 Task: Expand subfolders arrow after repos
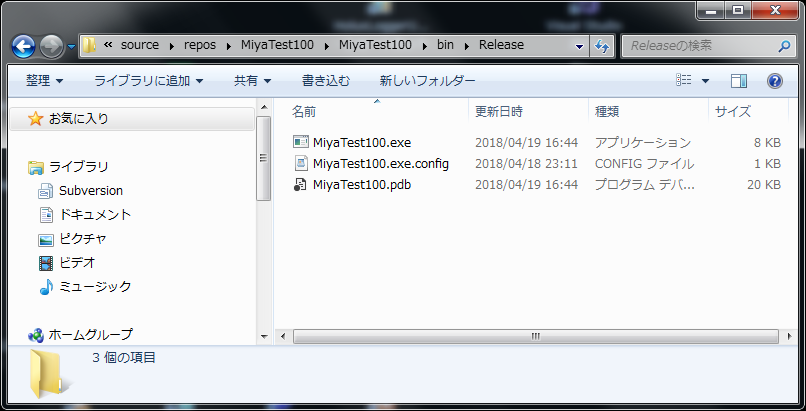pos(228,46)
